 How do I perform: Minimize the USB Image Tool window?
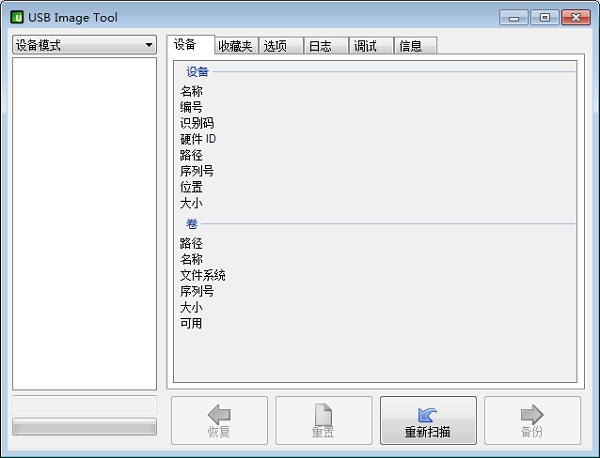[514, 18]
